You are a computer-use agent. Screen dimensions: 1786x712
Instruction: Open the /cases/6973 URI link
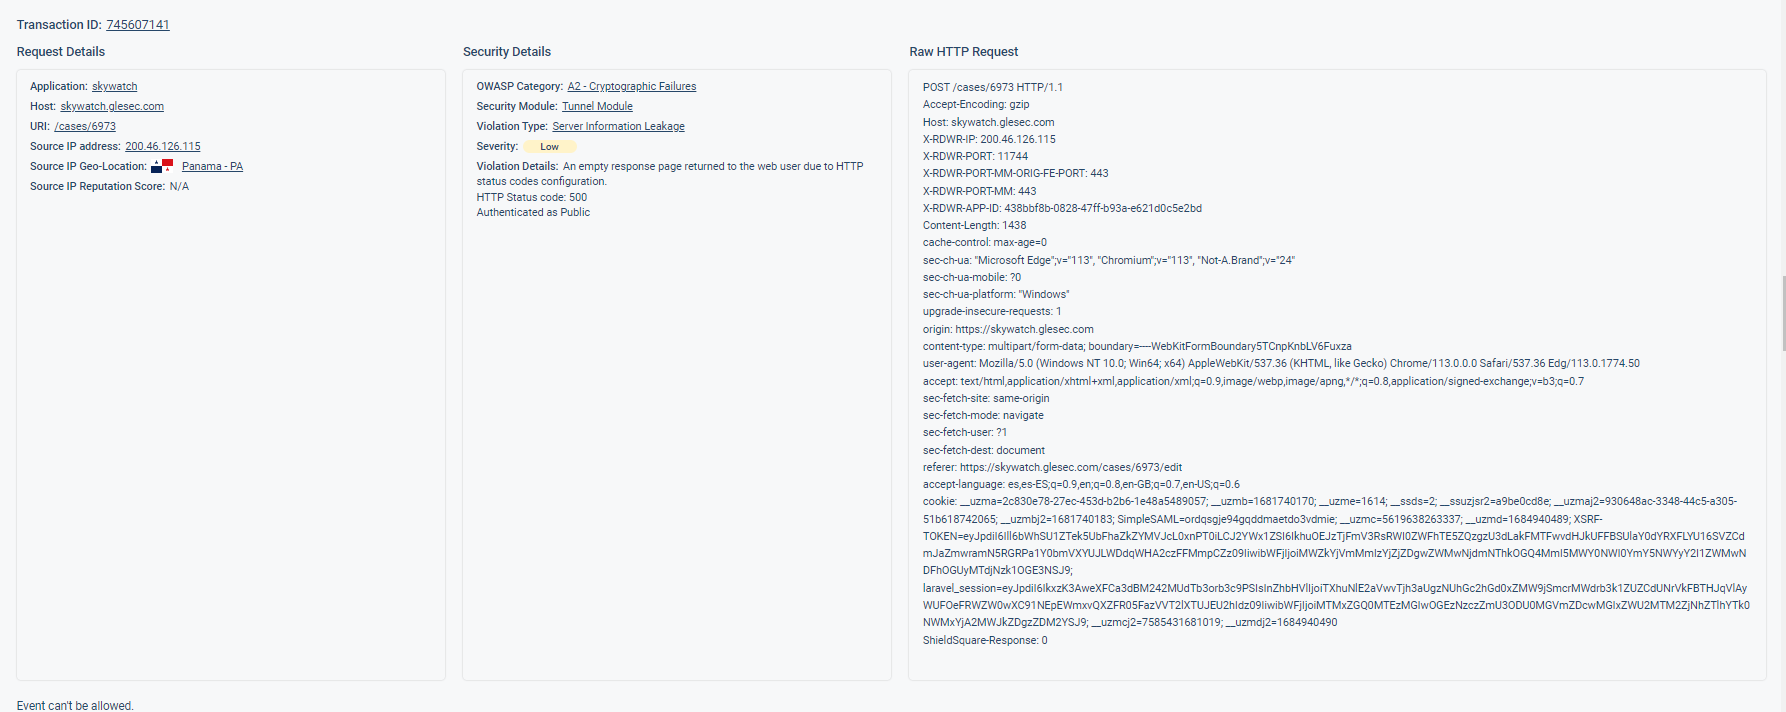pos(85,127)
